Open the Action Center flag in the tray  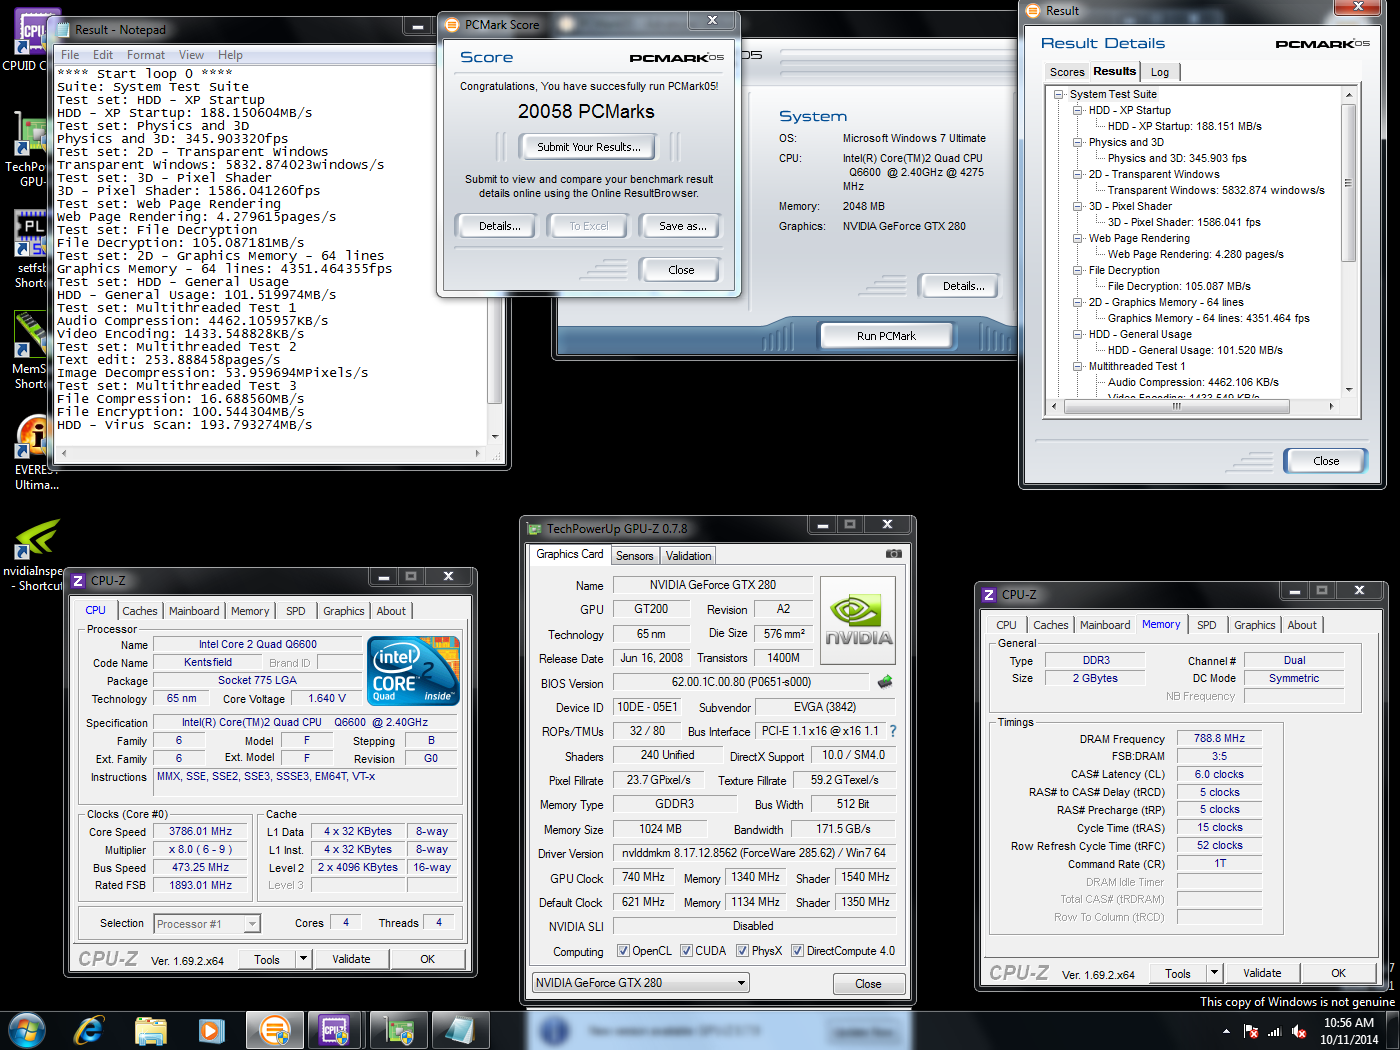(1251, 1031)
